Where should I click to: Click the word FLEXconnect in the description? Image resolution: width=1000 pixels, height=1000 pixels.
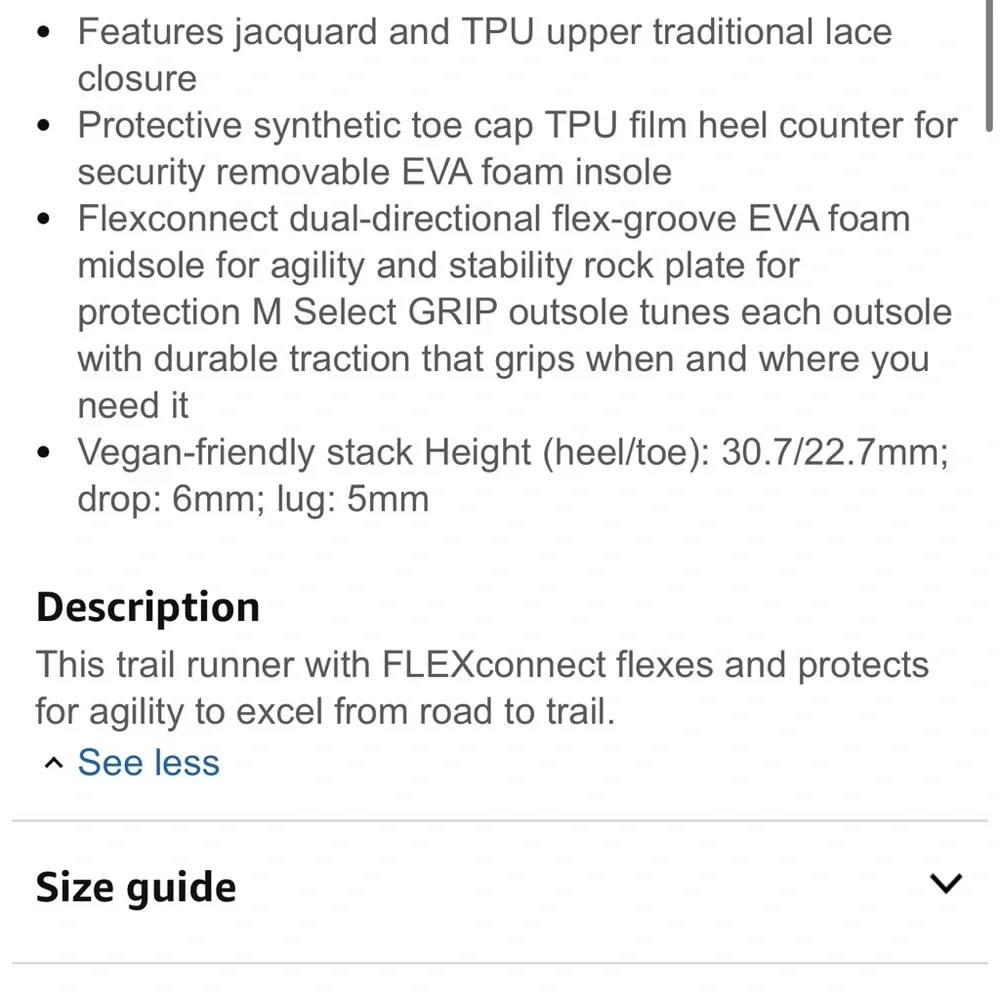493,665
